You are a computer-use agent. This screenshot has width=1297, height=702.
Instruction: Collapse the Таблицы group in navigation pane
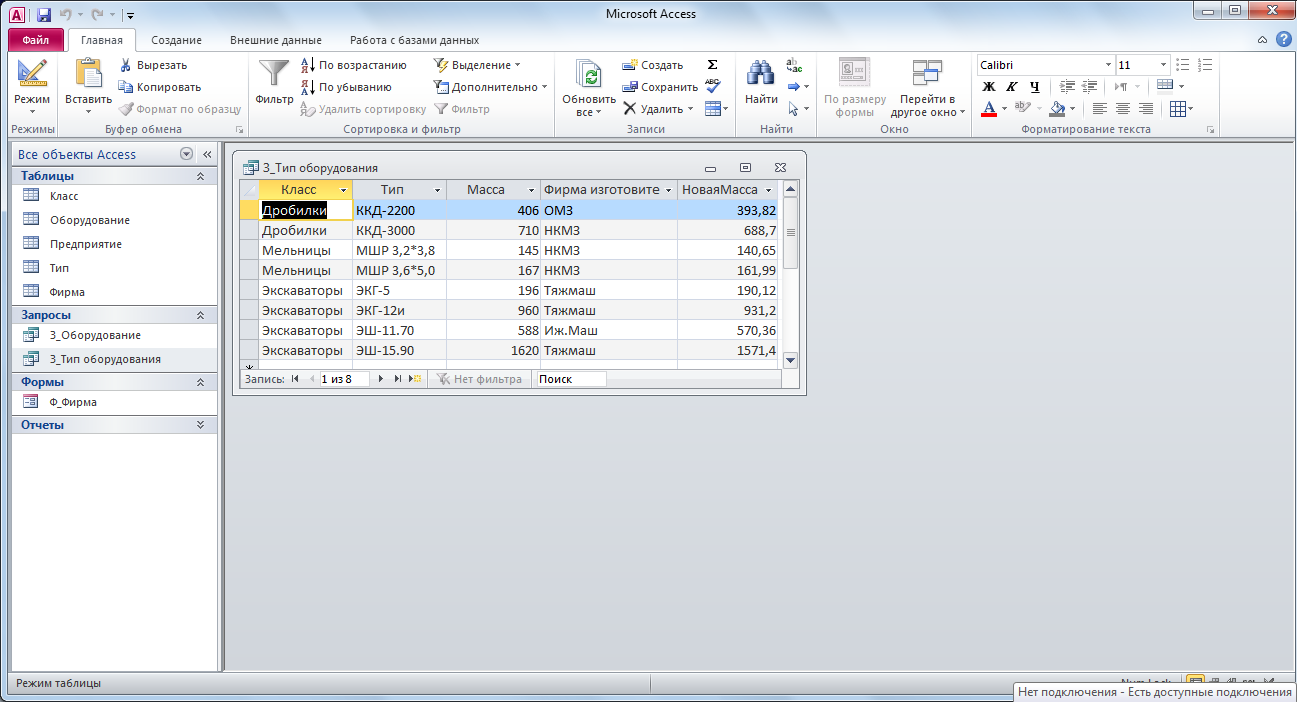click(x=200, y=176)
